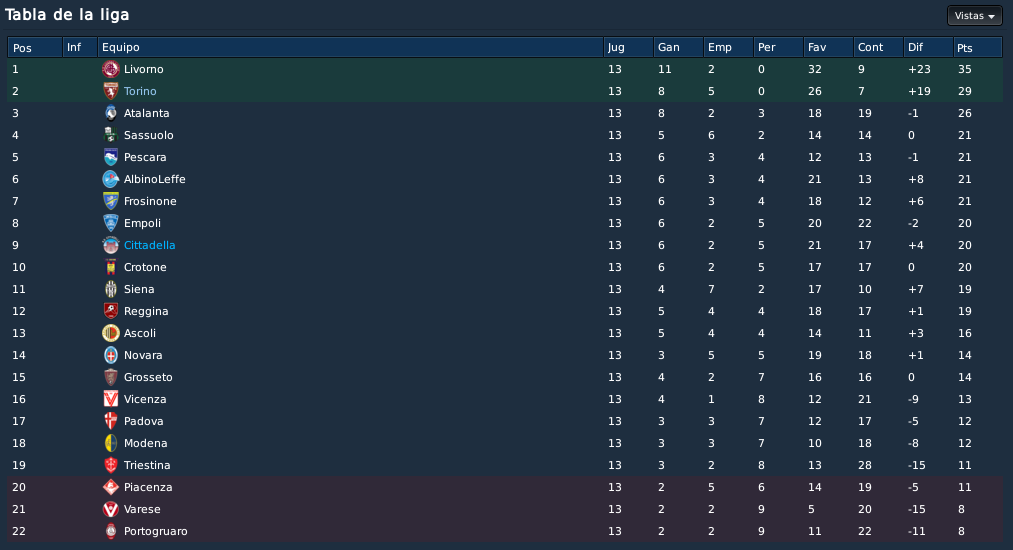Open the Vistas dropdown menu

(974, 16)
